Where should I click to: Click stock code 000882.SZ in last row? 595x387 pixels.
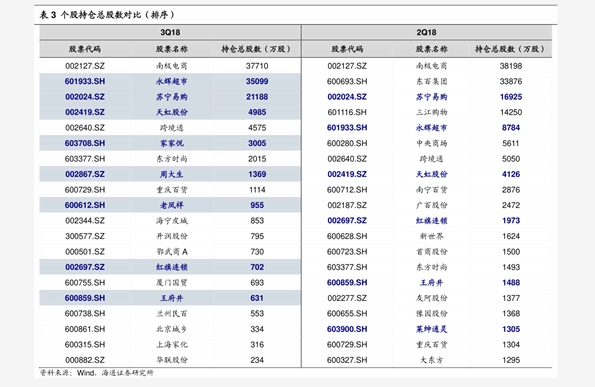click(x=85, y=360)
